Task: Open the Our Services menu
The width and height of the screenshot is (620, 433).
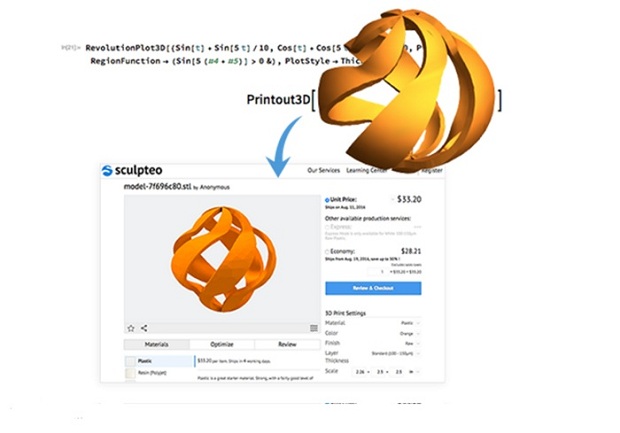Action: 323,170
